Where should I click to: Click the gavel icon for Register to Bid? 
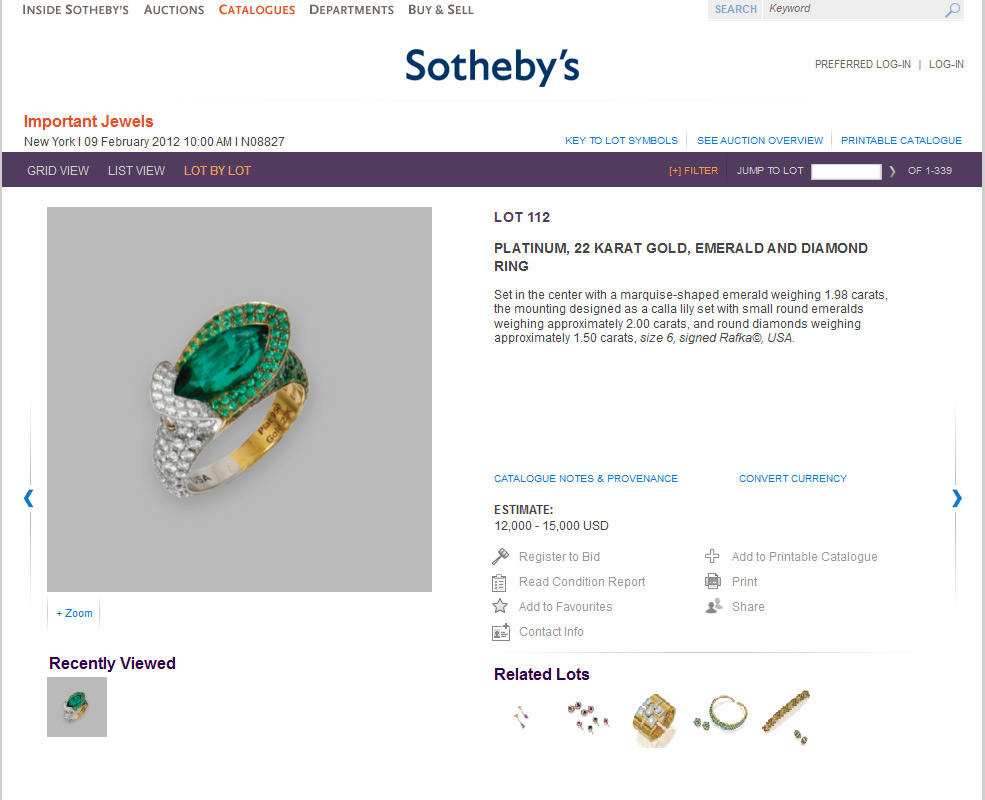pos(500,556)
